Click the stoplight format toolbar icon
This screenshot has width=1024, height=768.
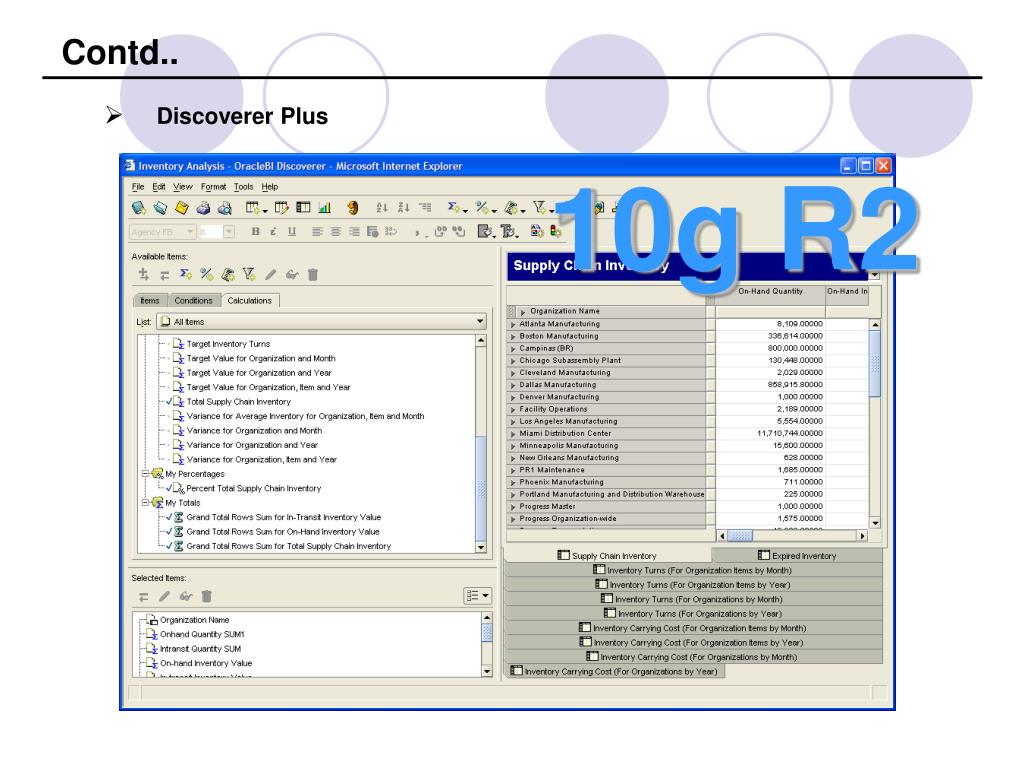555,231
